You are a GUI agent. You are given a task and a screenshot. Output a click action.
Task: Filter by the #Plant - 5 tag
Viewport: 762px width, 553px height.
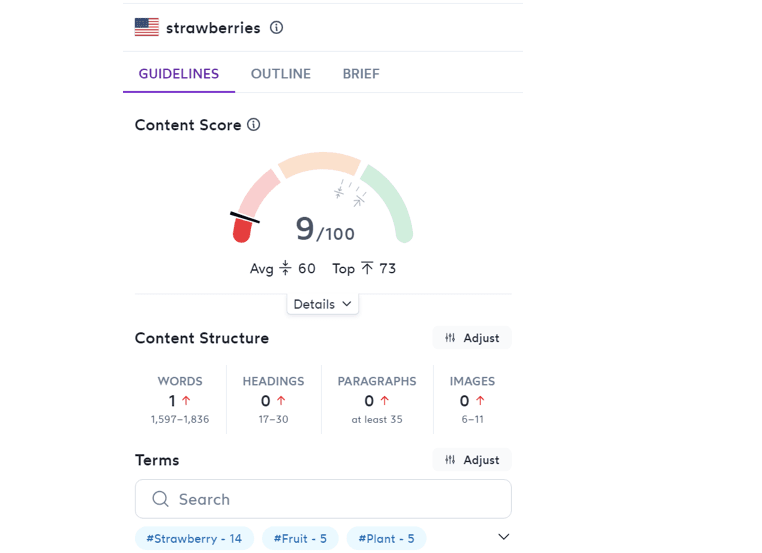[x=386, y=539]
